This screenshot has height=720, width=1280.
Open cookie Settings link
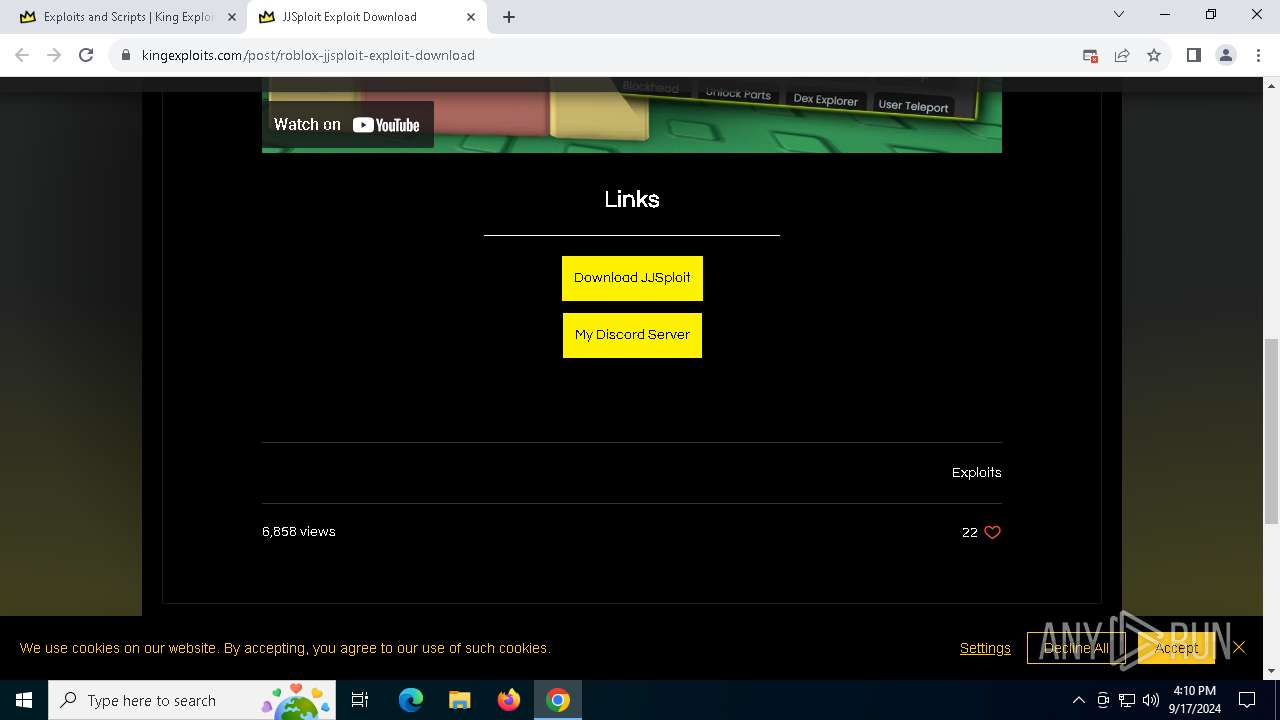[985, 648]
